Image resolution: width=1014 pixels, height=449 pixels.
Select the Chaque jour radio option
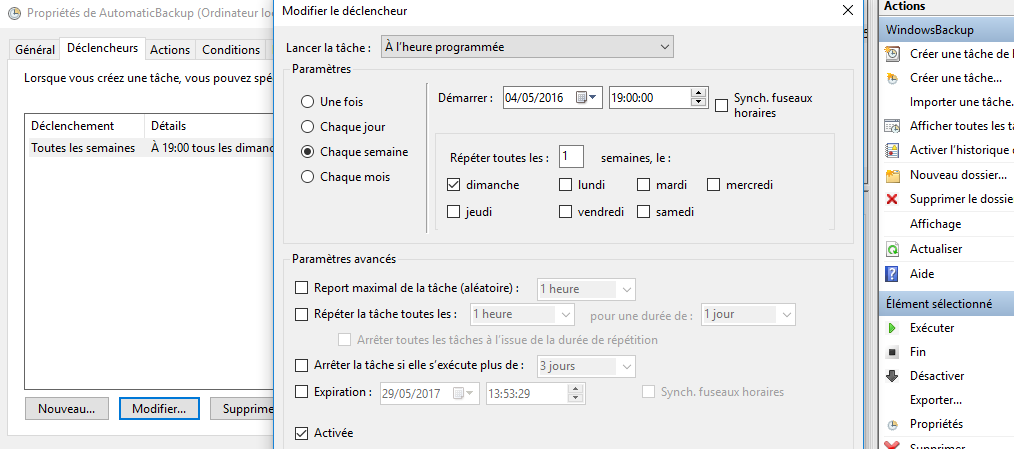coord(308,127)
